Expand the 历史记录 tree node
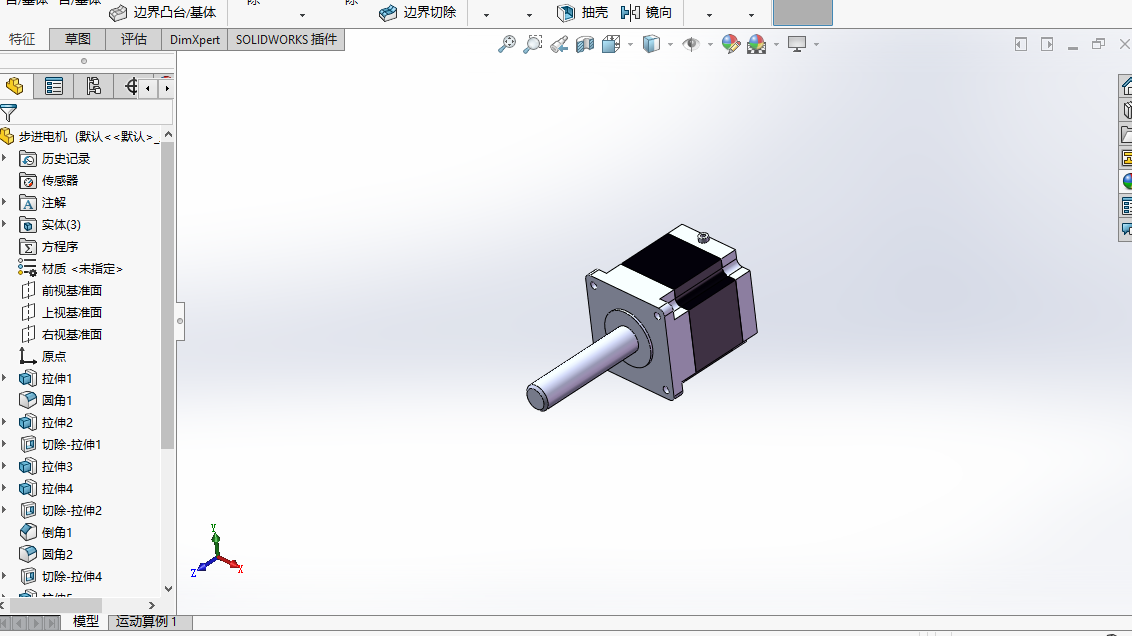Image resolution: width=1132 pixels, height=636 pixels. tap(4, 158)
